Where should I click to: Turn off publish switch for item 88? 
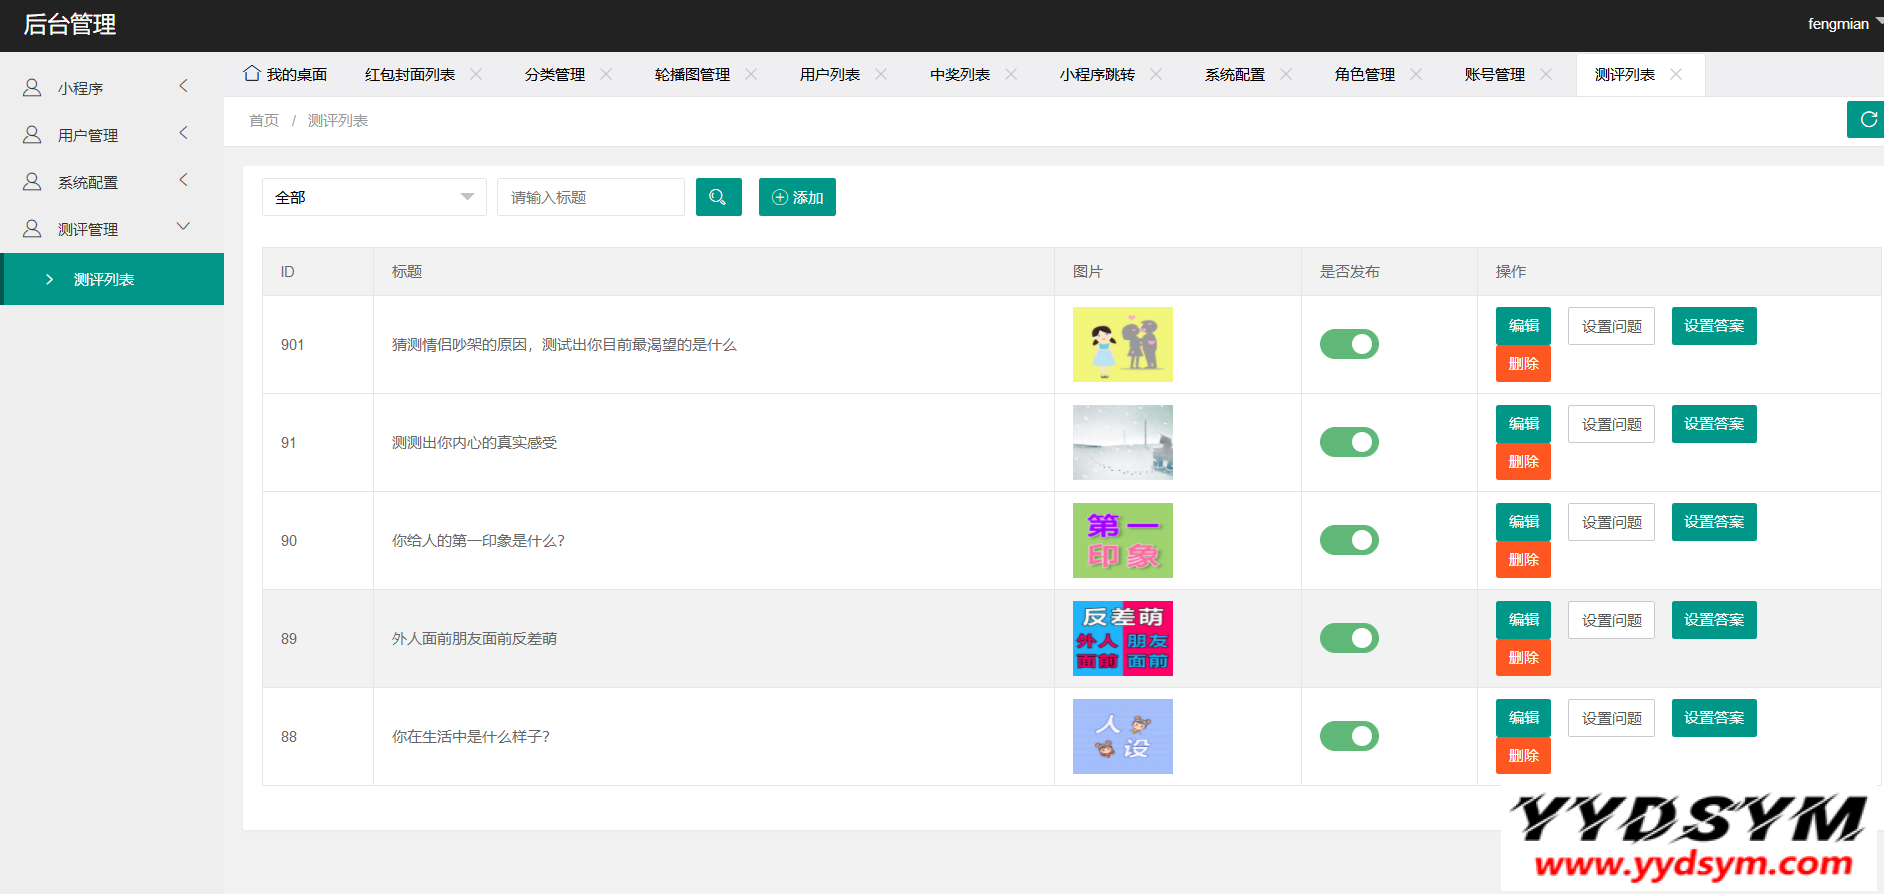coord(1348,736)
